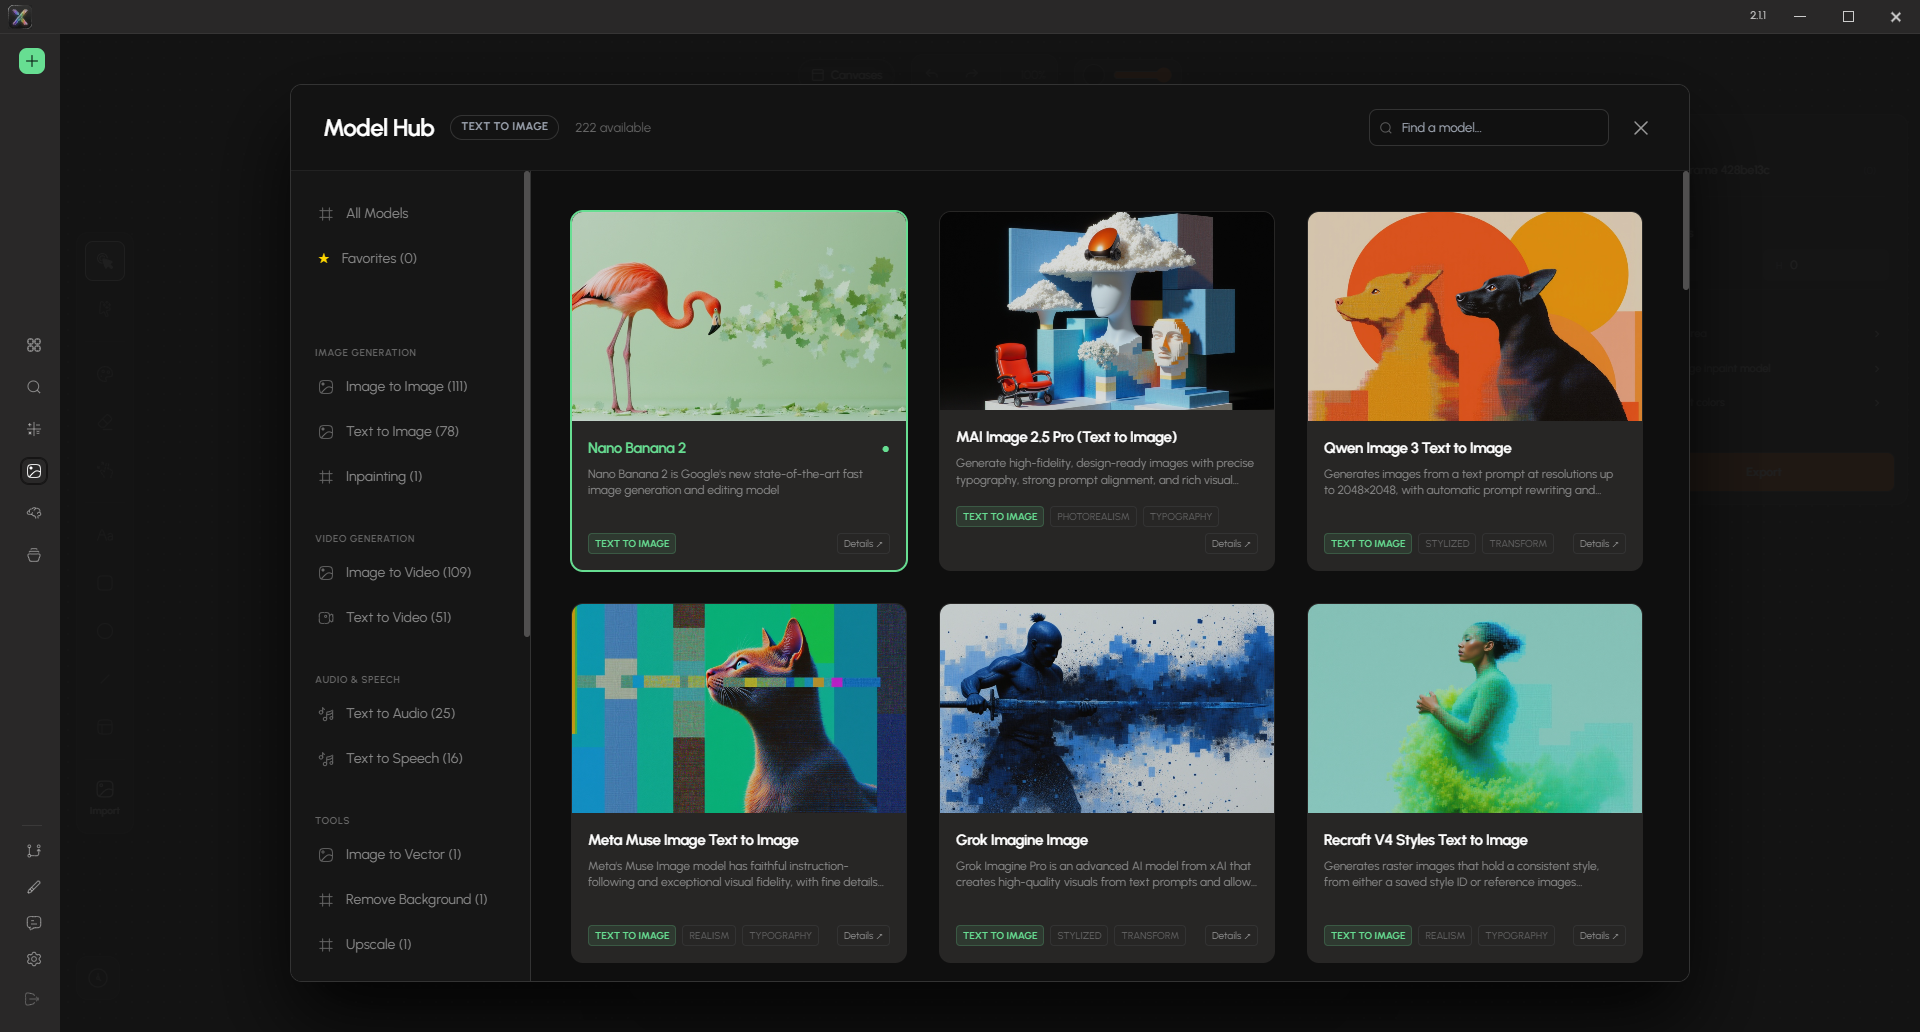The width and height of the screenshot is (1920, 1032).
Task: Click the TEXT TO IMAGE filter pill in header
Action: click(504, 127)
